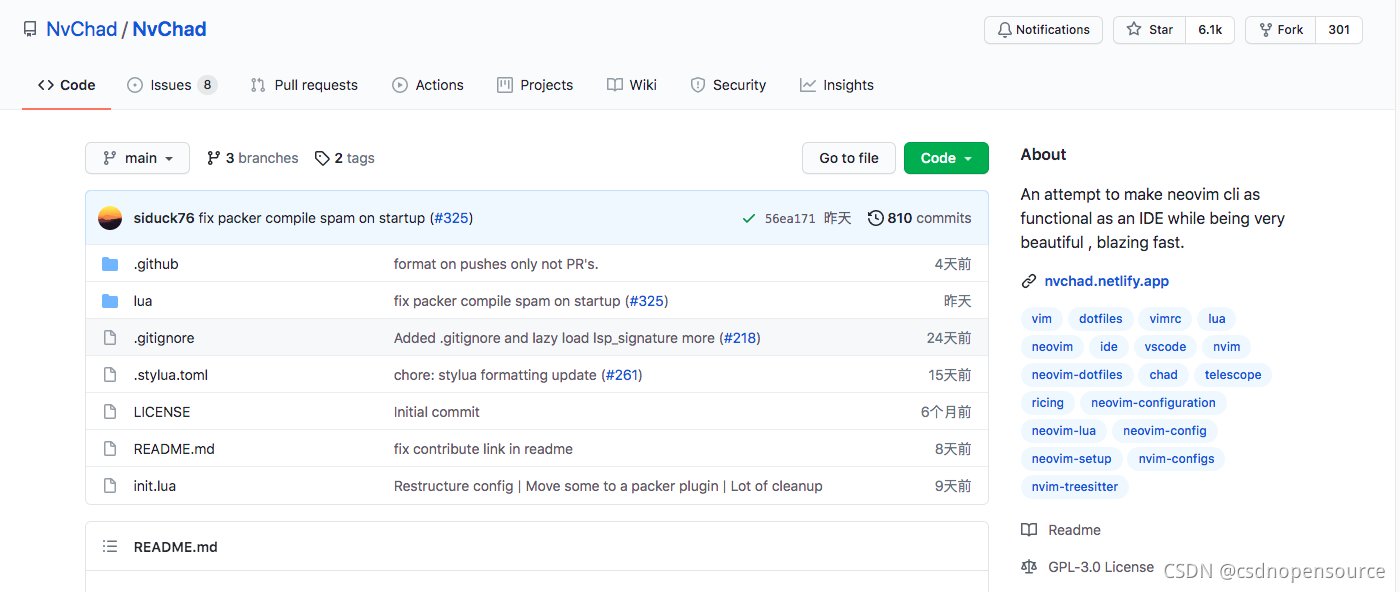This screenshot has height=592, width=1400.
Task: Click the .stylua.toml file icon
Action: click(110, 375)
